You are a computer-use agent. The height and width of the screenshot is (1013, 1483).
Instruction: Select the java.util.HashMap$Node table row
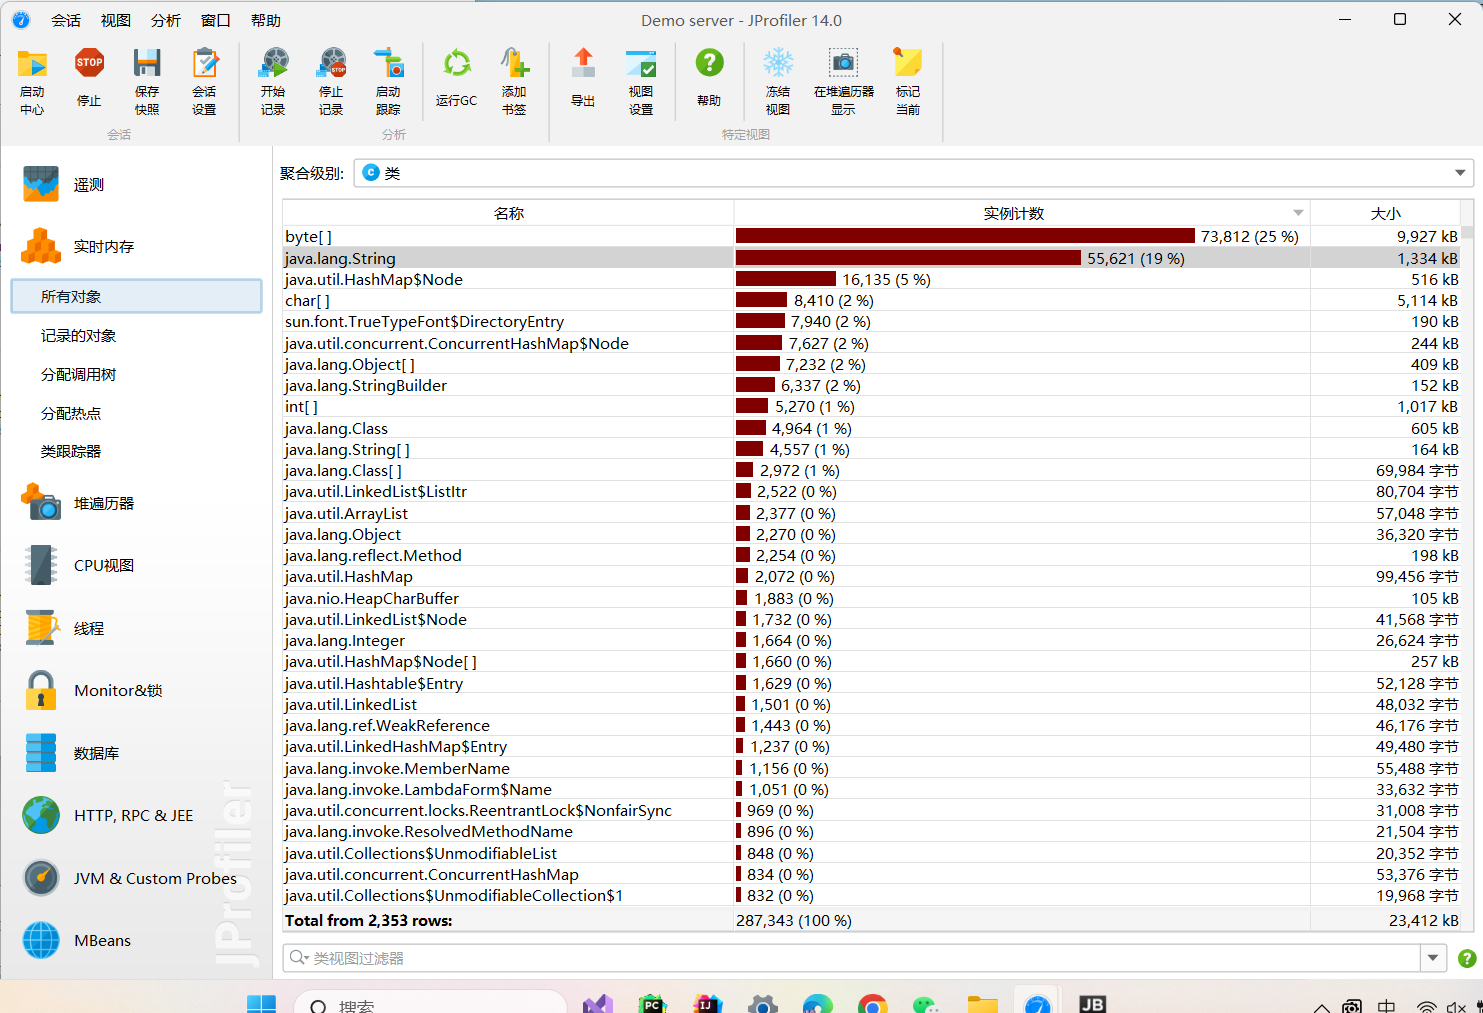pos(871,280)
